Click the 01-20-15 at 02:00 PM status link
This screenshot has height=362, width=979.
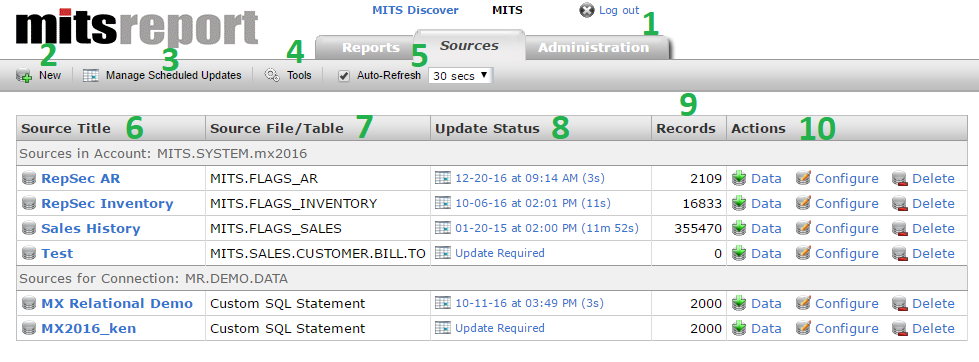tap(547, 228)
